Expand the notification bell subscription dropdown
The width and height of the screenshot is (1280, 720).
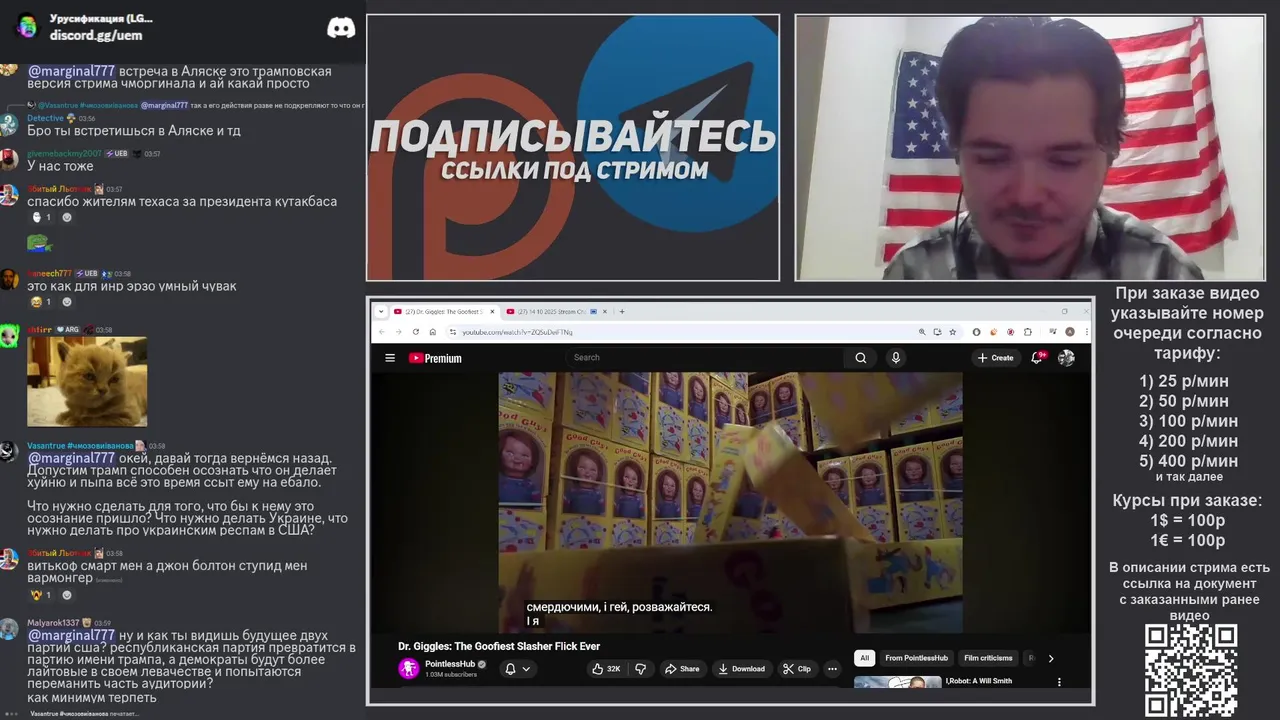pyautogui.click(x=526, y=669)
